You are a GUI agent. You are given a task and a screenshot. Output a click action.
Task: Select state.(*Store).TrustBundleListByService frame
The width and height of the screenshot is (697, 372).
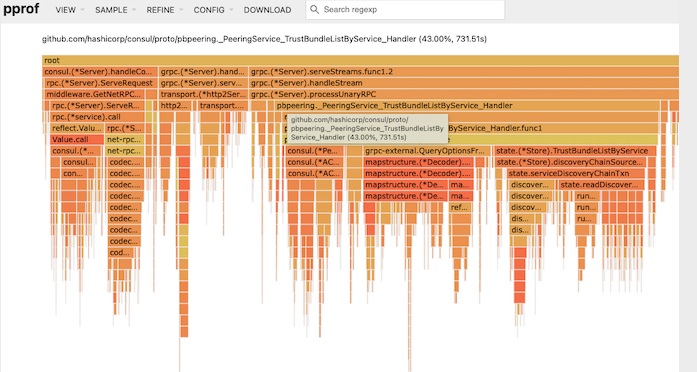coord(575,151)
